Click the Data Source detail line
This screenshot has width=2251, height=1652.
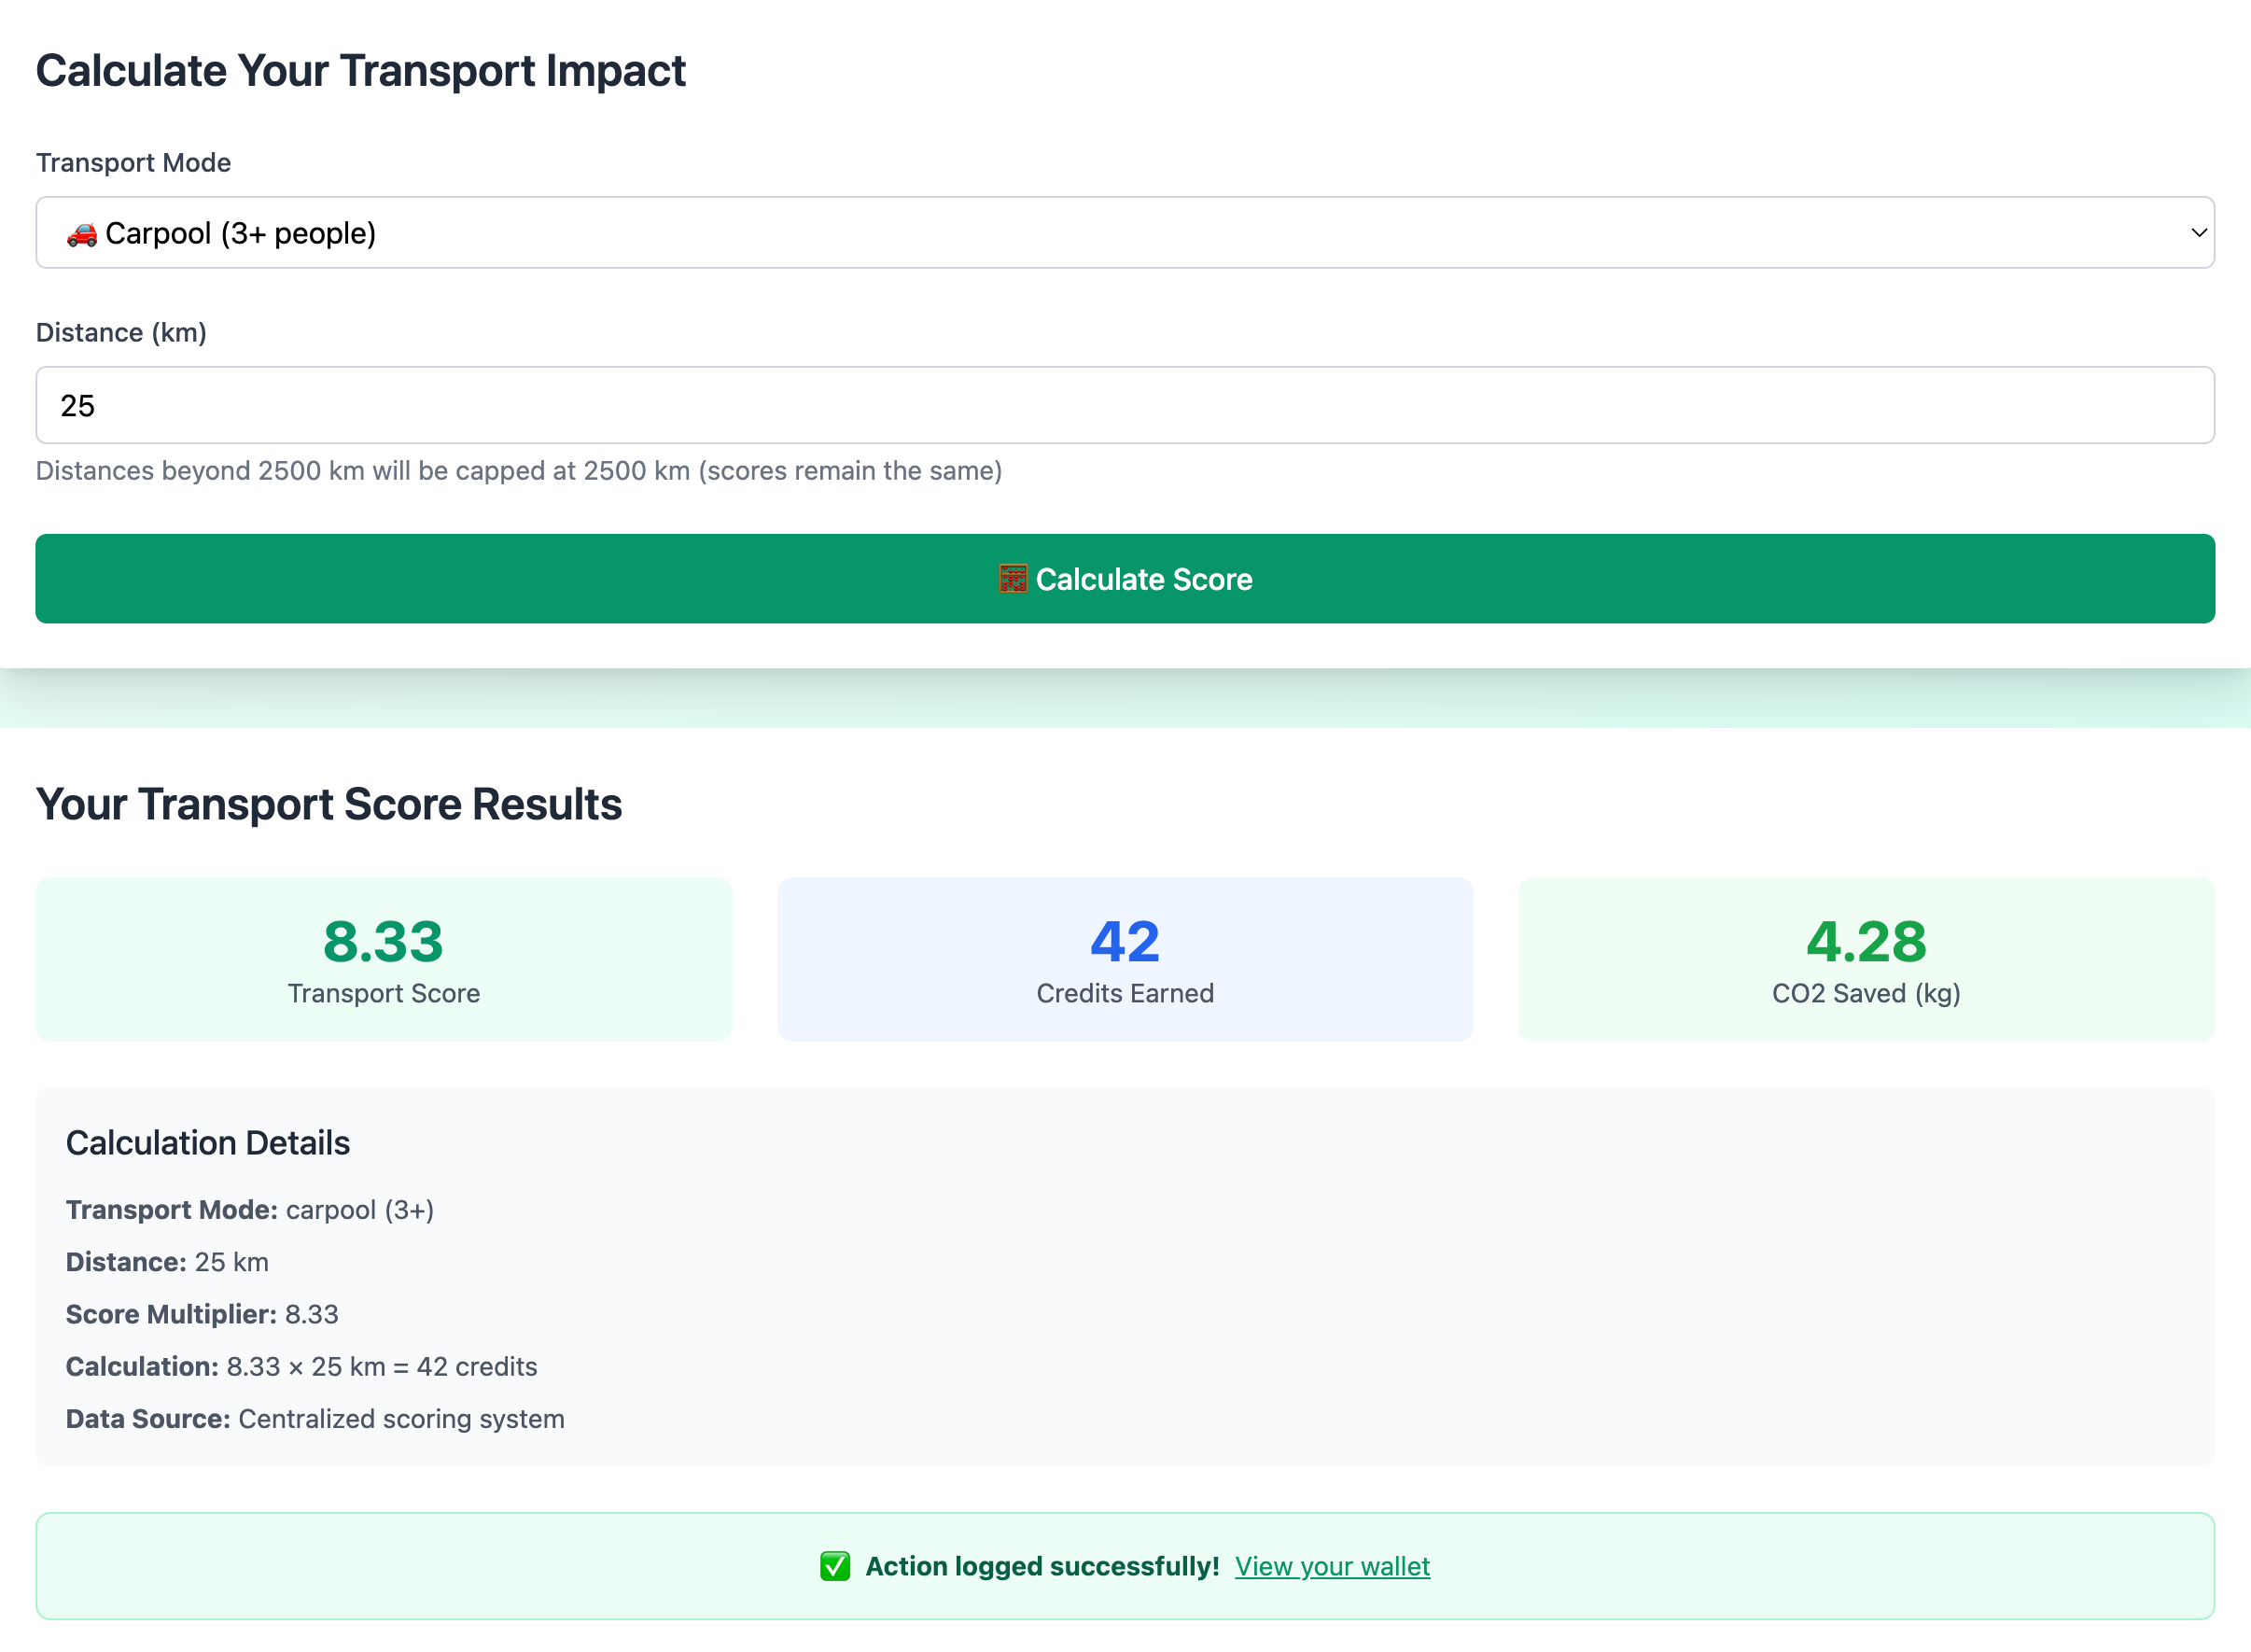pos(315,1419)
